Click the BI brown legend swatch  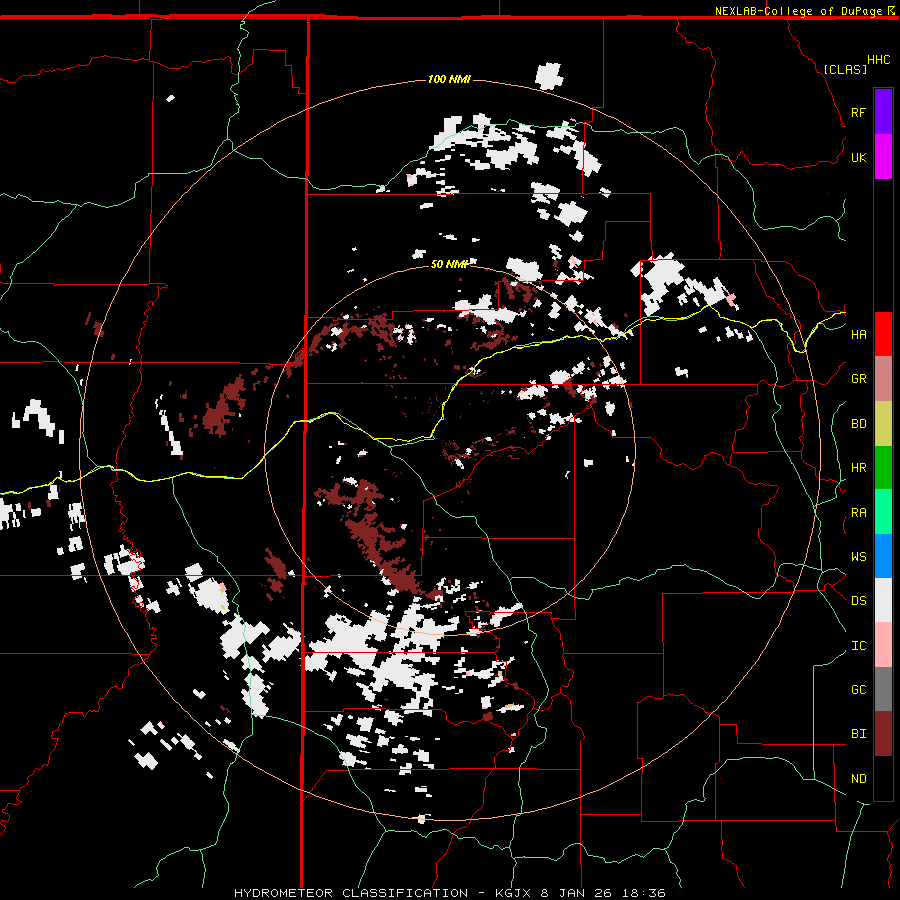tap(883, 734)
